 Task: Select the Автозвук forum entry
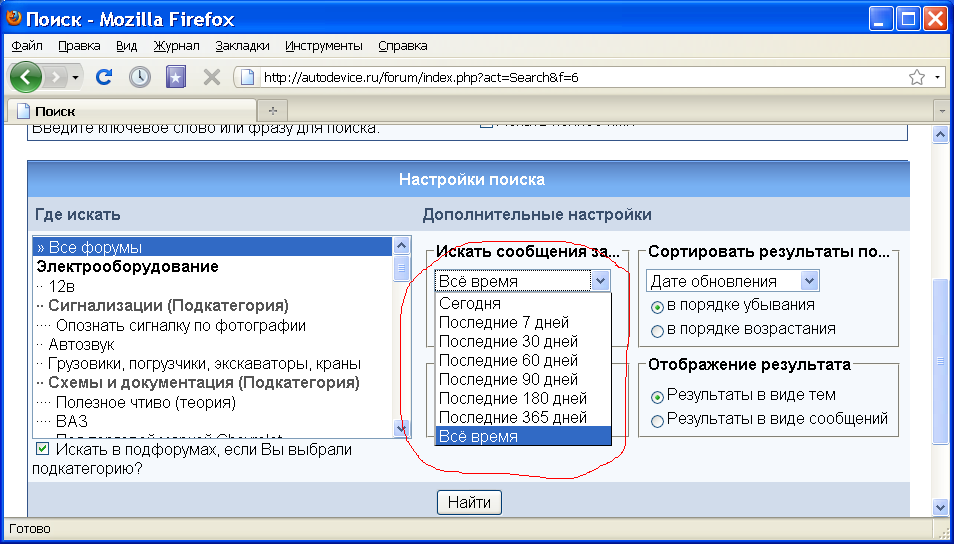(213, 344)
